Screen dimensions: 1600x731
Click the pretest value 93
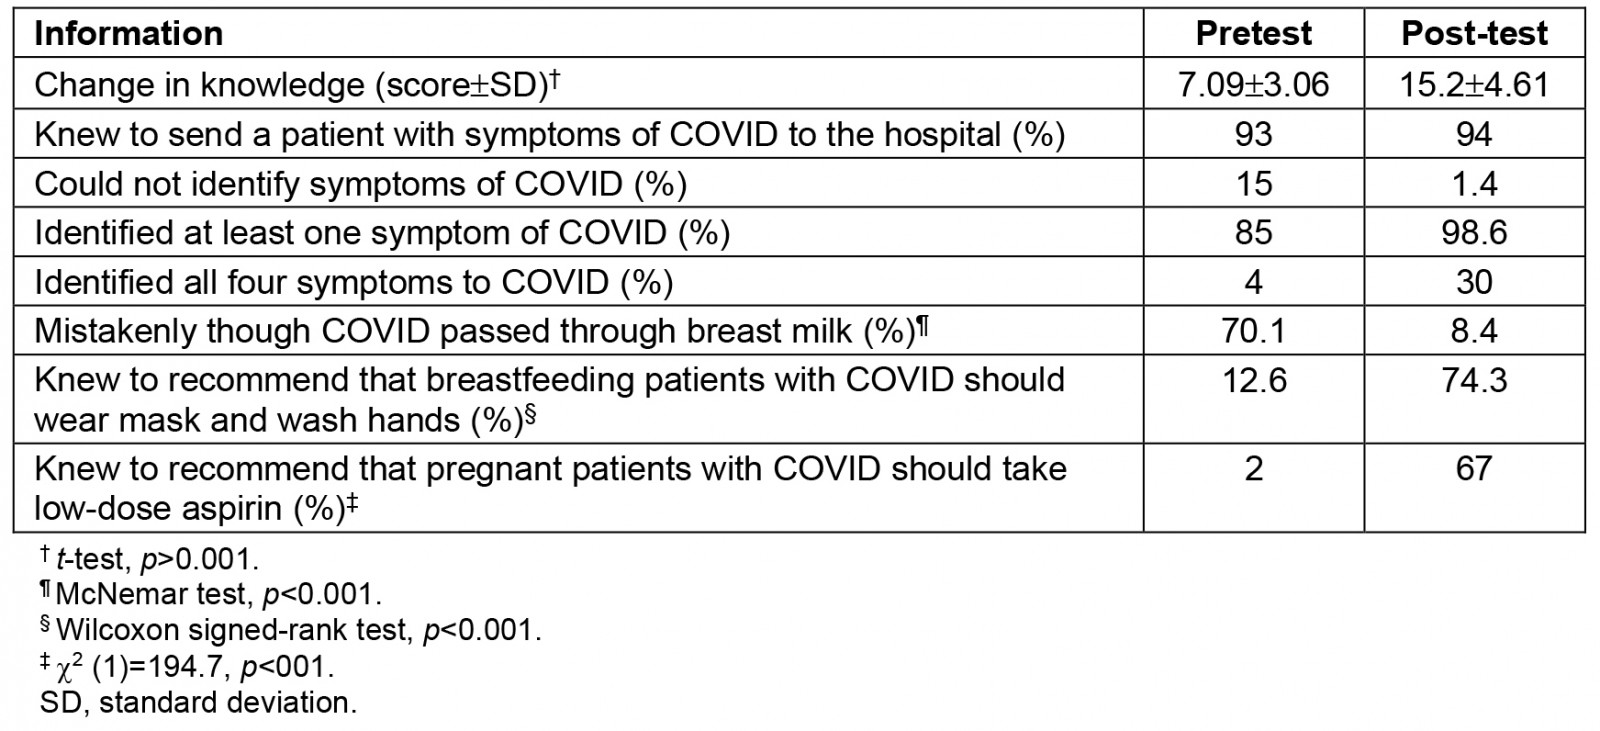1253,134
